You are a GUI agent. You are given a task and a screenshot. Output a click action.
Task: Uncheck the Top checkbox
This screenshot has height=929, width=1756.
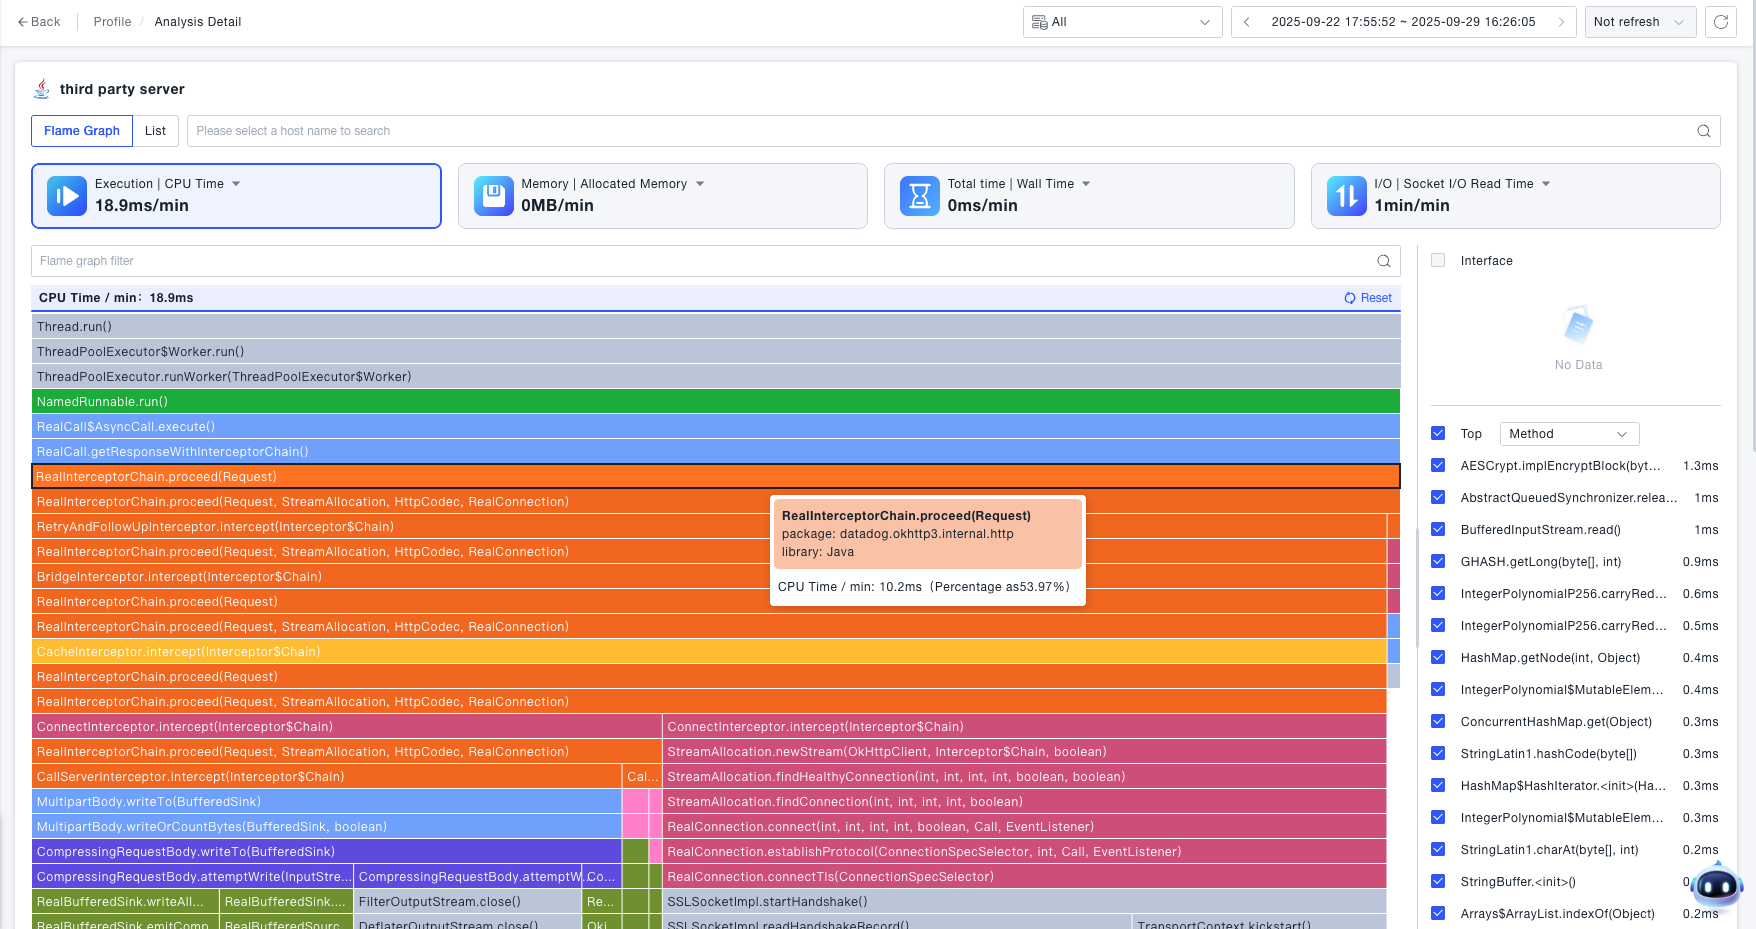point(1438,434)
